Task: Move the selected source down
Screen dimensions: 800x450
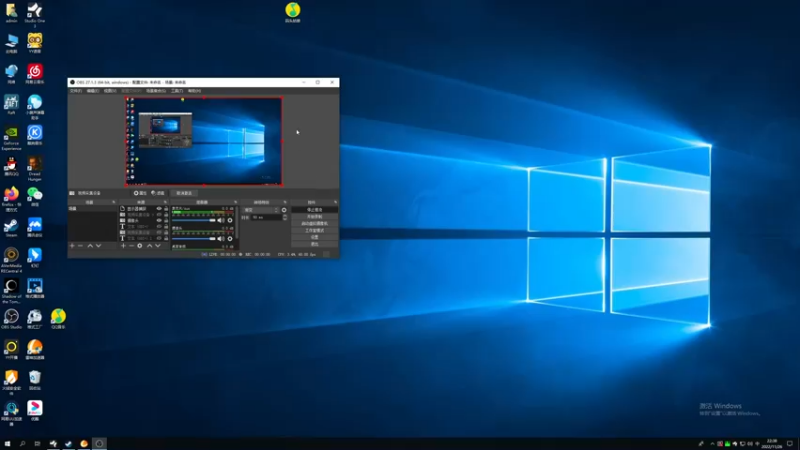Action: 158,246
